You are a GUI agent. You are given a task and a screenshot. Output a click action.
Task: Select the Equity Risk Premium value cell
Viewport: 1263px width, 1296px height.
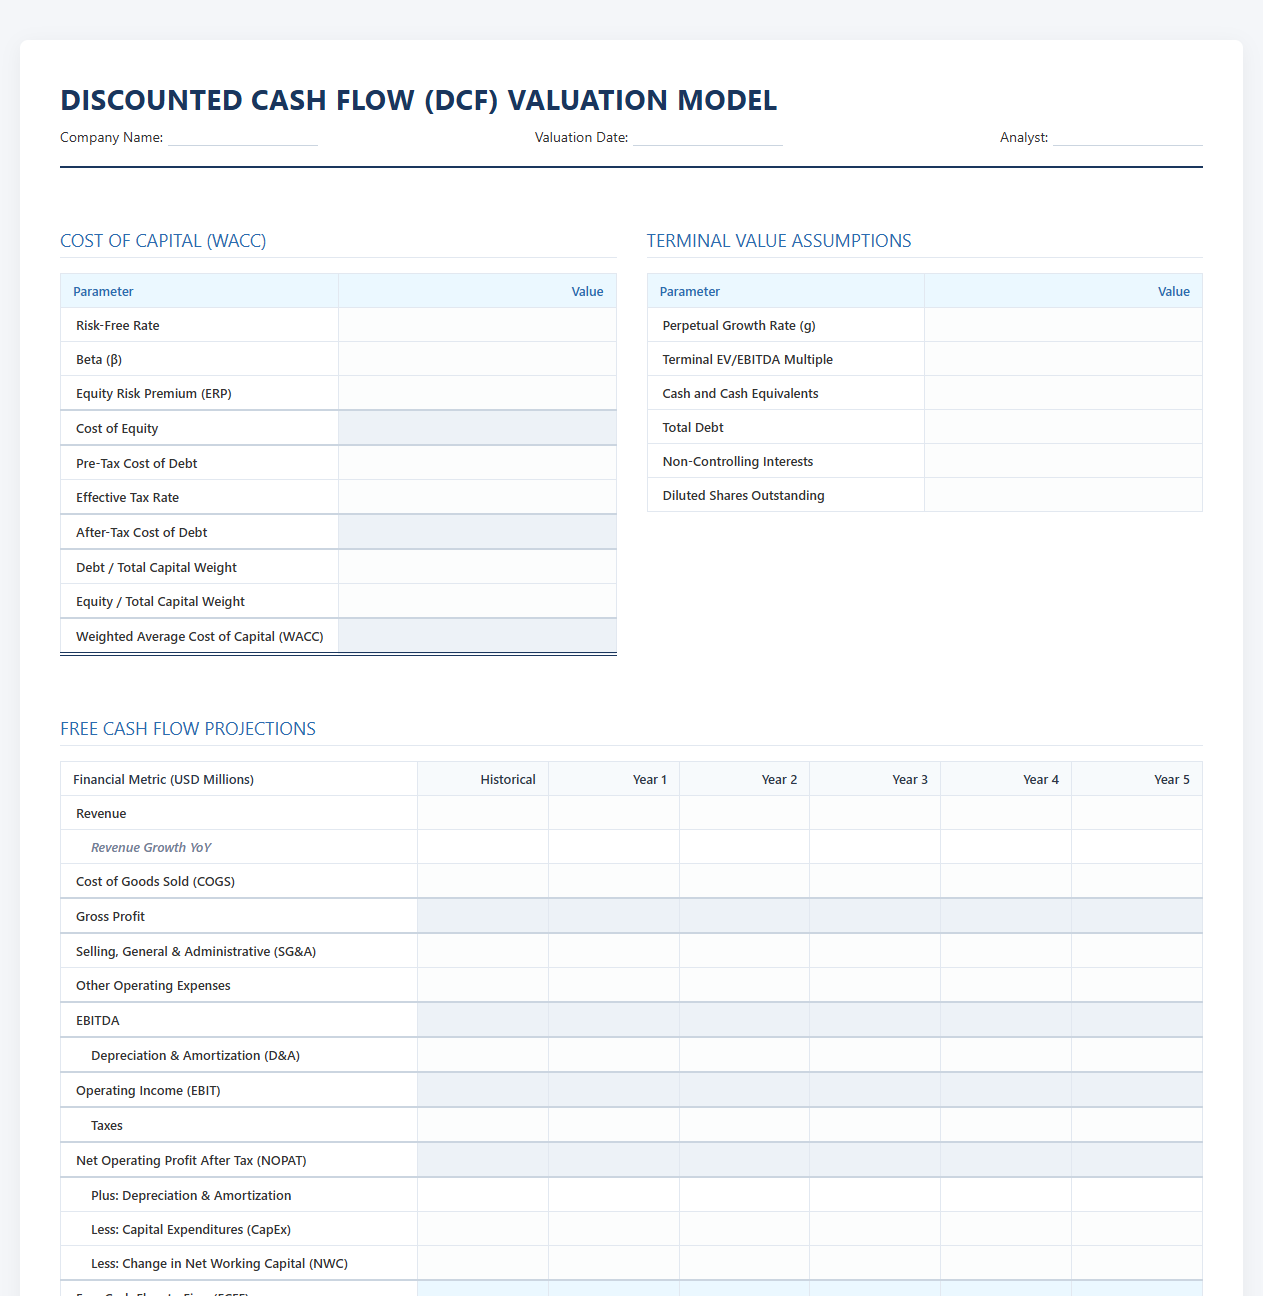[x=477, y=393]
